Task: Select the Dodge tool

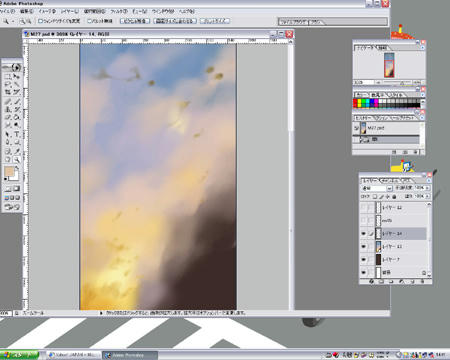Action: (16, 125)
